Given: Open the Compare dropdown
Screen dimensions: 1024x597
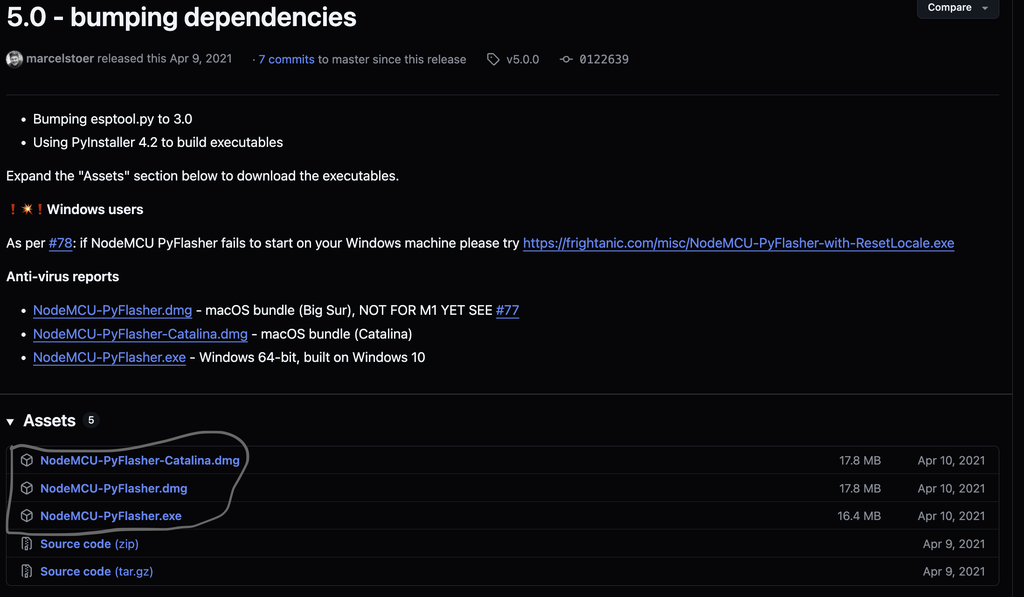Looking at the screenshot, I should (x=957, y=8).
